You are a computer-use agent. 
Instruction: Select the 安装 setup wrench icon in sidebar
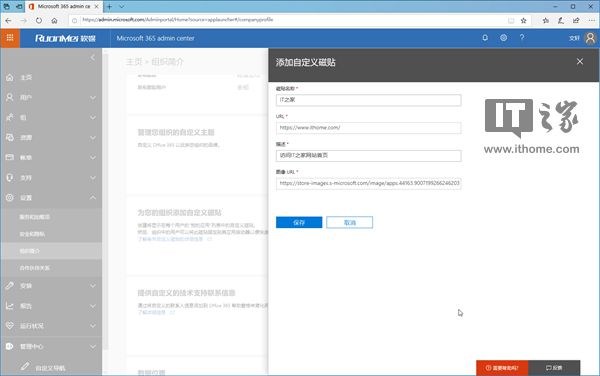tap(10, 285)
